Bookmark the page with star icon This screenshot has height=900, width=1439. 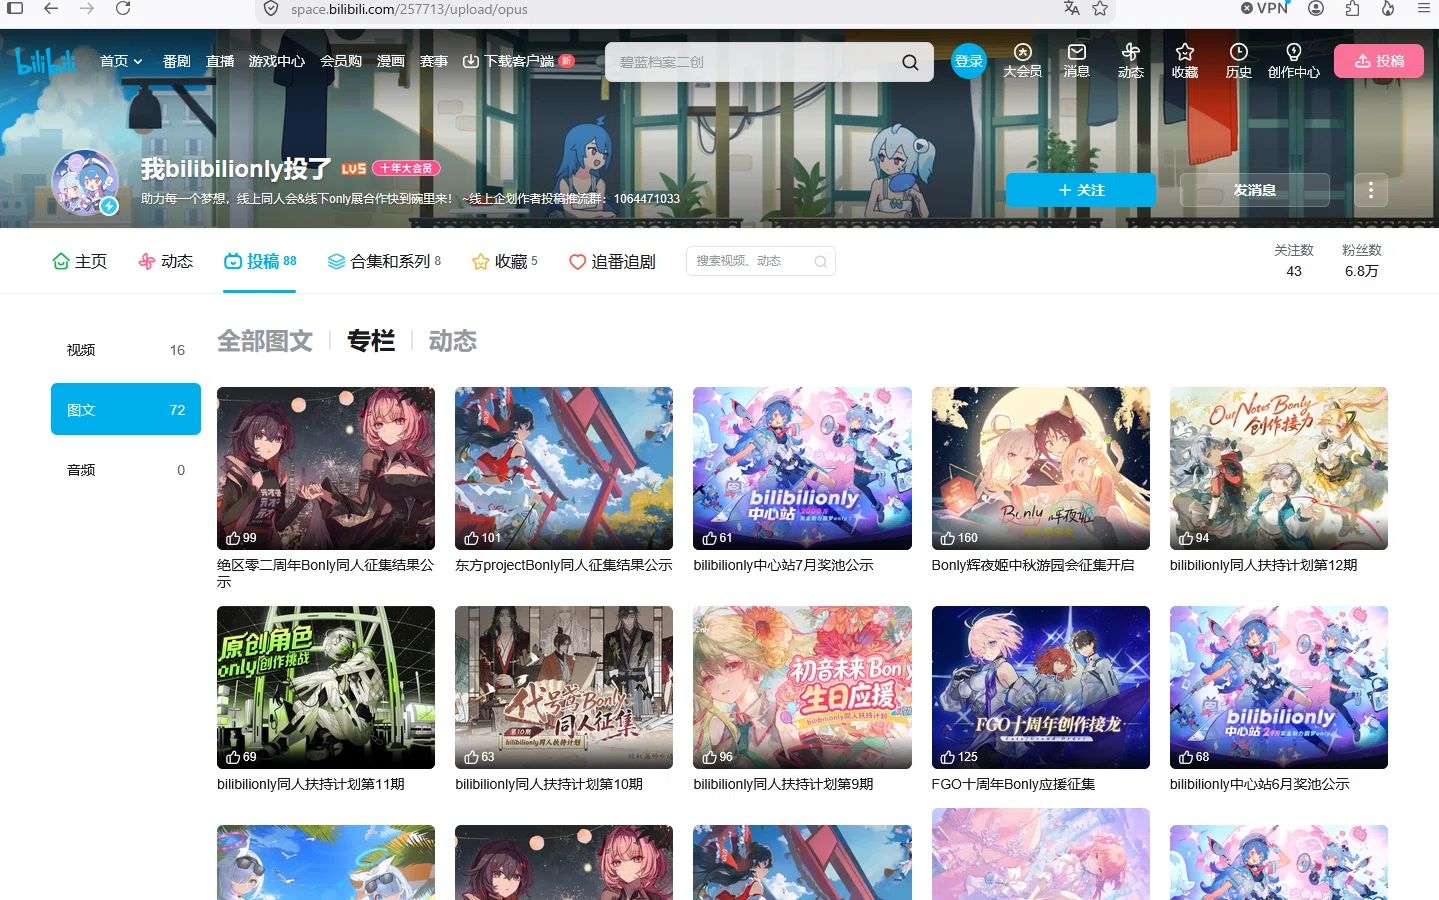pos(1100,9)
